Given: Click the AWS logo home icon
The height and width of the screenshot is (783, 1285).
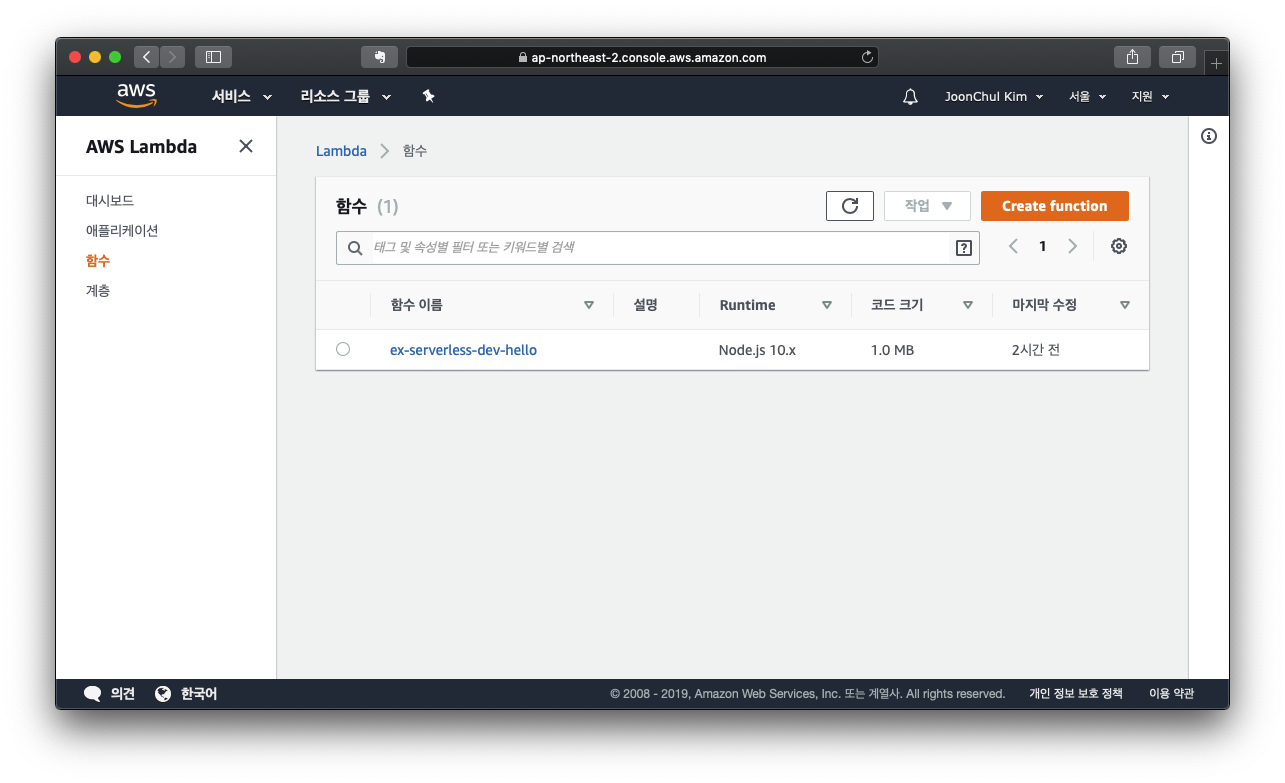Looking at the screenshot, I should click(x=136, y=96).
